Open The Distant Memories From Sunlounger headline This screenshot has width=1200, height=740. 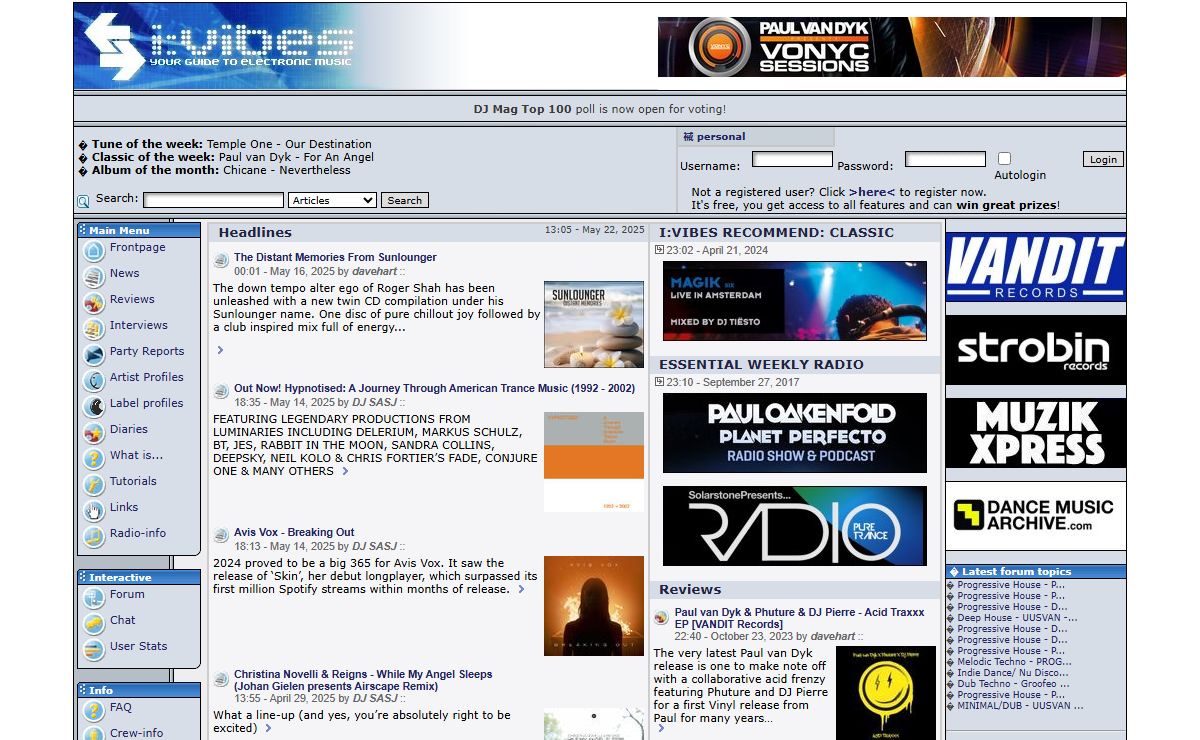pos(335,257)
